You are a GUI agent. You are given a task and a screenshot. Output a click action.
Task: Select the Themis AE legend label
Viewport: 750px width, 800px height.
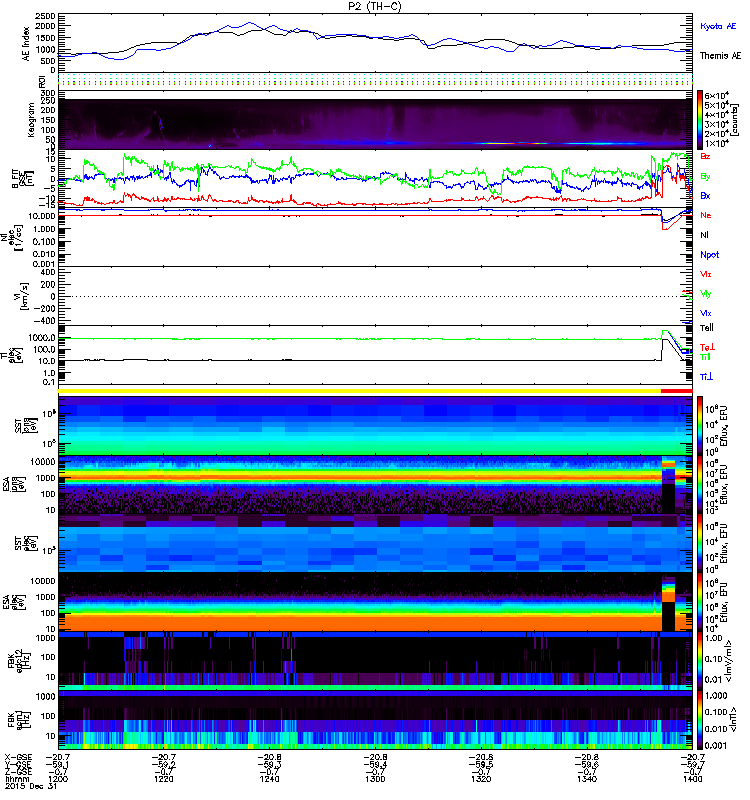tap(720, 56)
